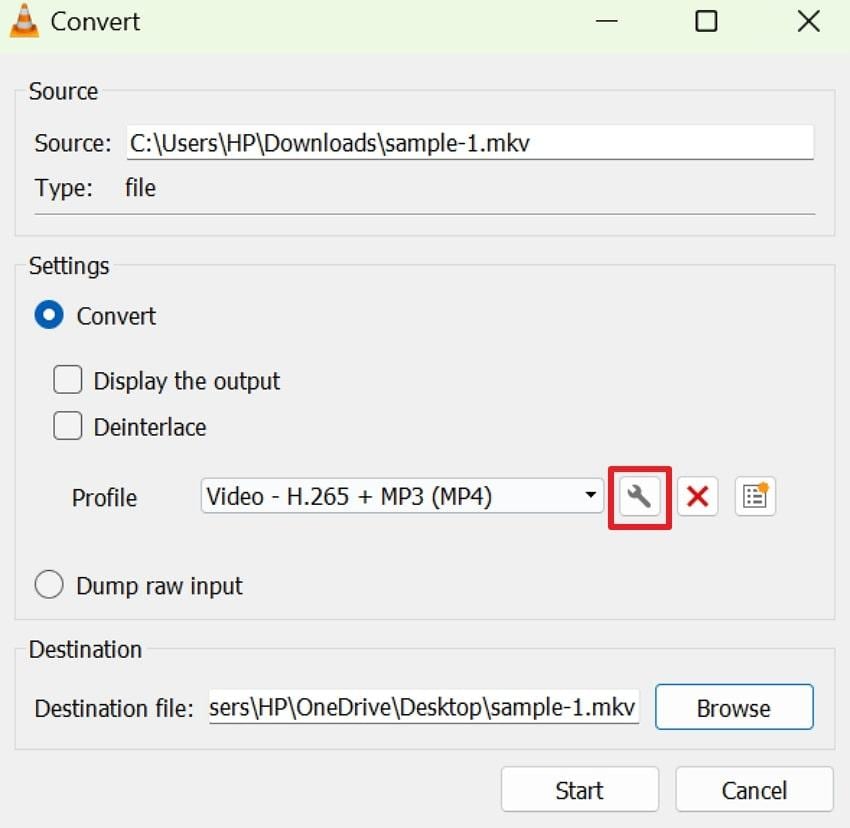Image resolution: width=850 pixels, height=828 pixels.
Task: Create a new profile using the document icon
Action: pyautogui.click(x=755, y=497)
